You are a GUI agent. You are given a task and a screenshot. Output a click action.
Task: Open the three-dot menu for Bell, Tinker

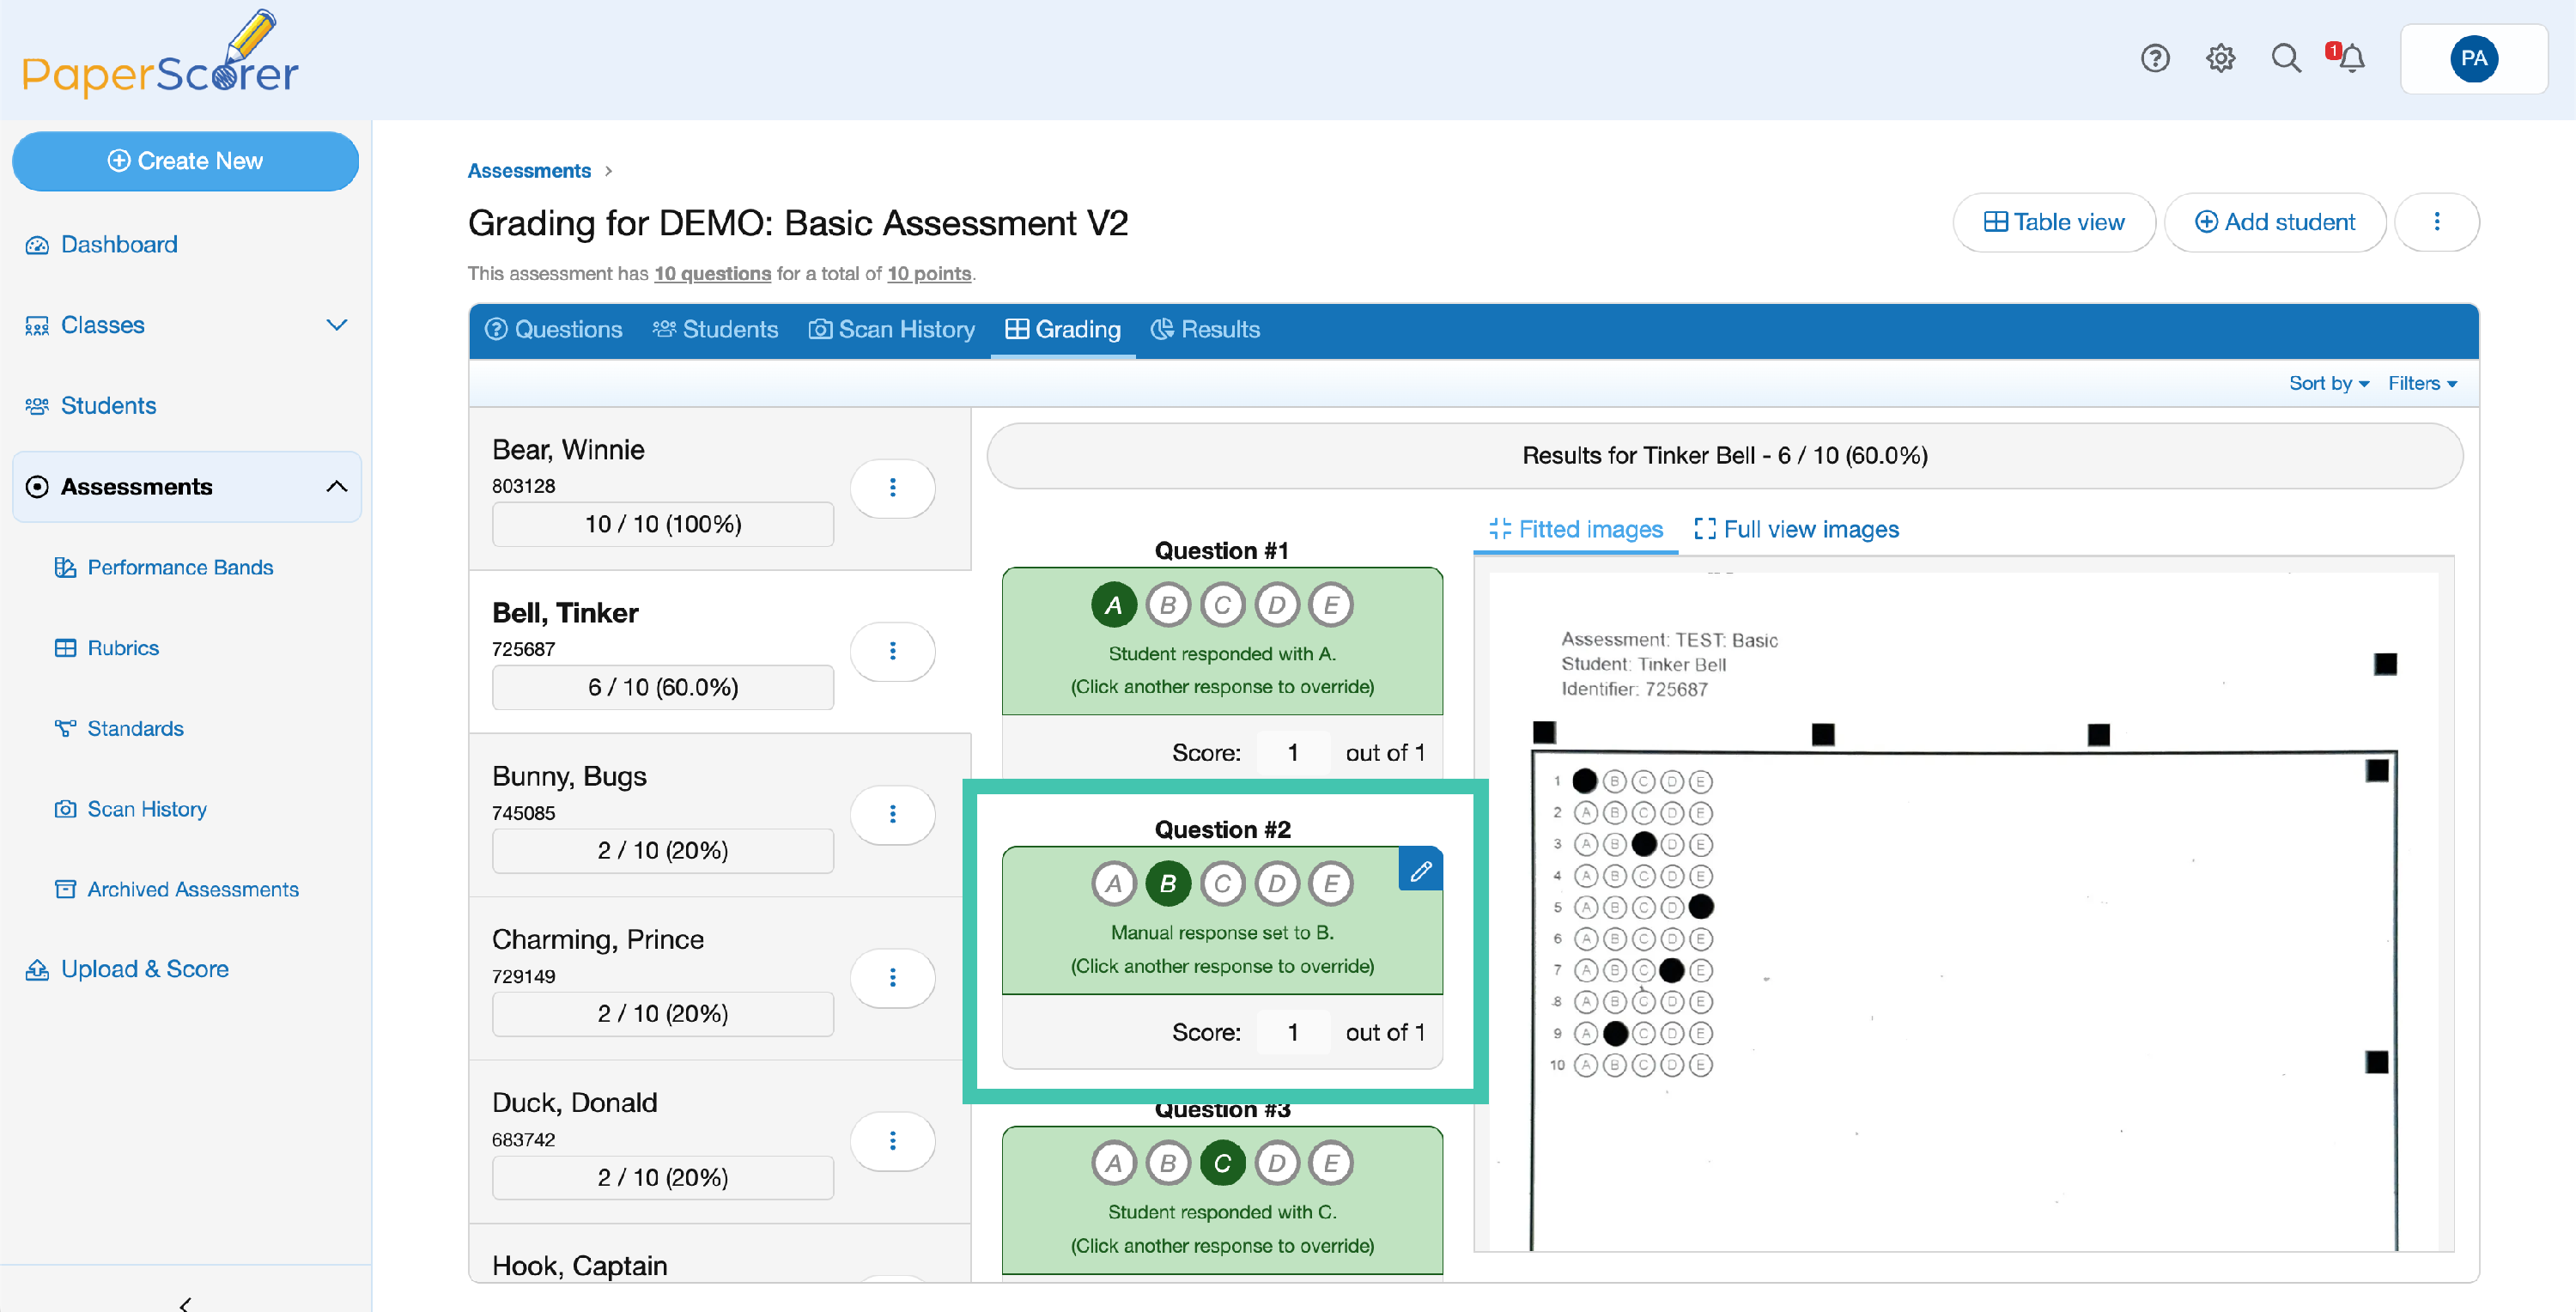coord(892,651)
